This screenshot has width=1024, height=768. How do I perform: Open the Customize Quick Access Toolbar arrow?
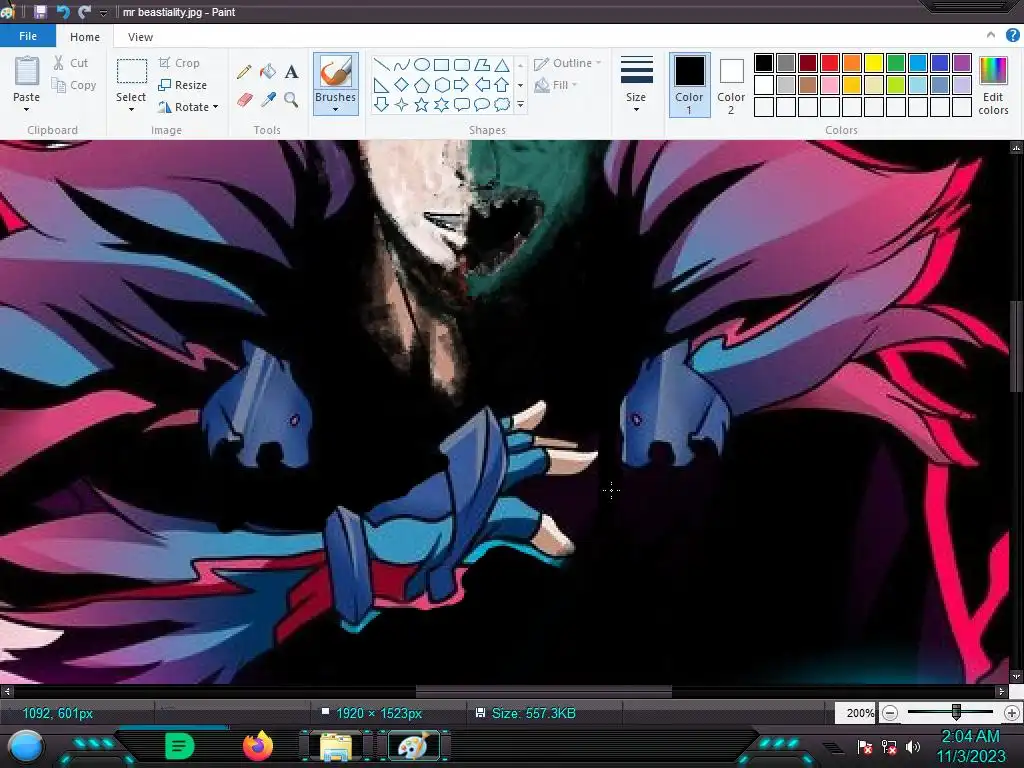tap(103, 12)
